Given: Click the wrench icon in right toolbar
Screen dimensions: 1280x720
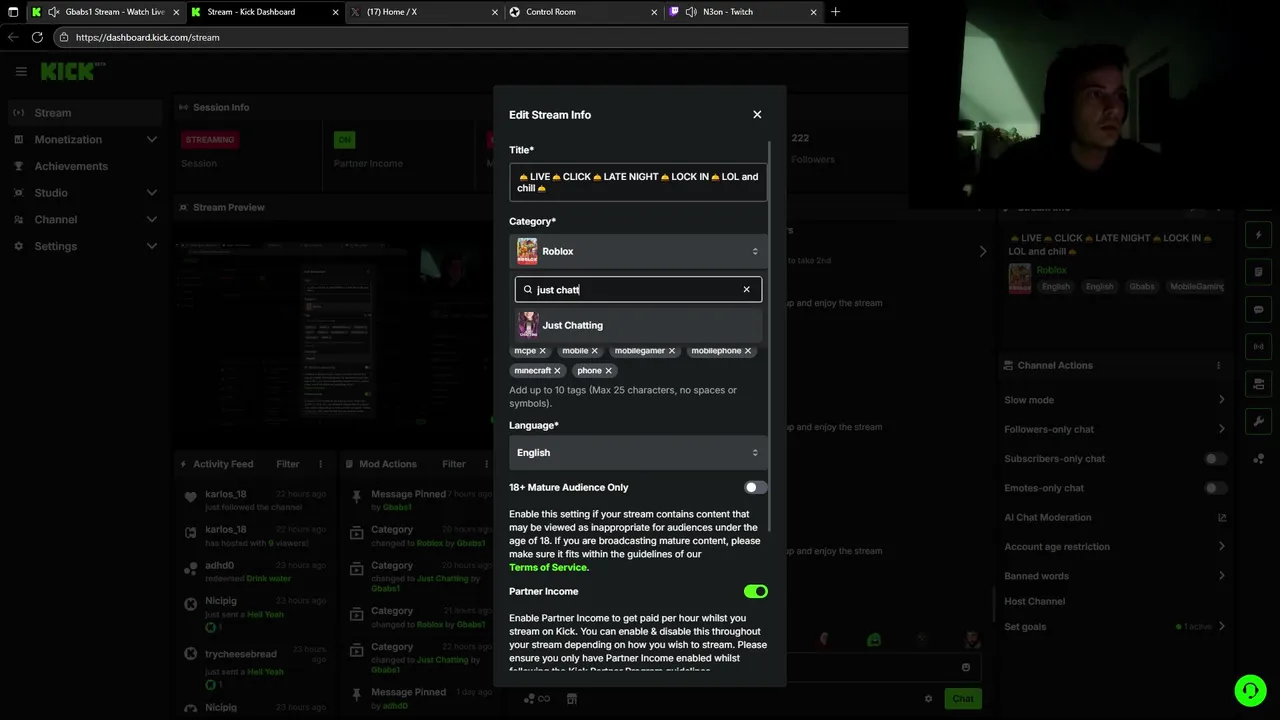Looking at the screenshot, I should [1259, 421].
